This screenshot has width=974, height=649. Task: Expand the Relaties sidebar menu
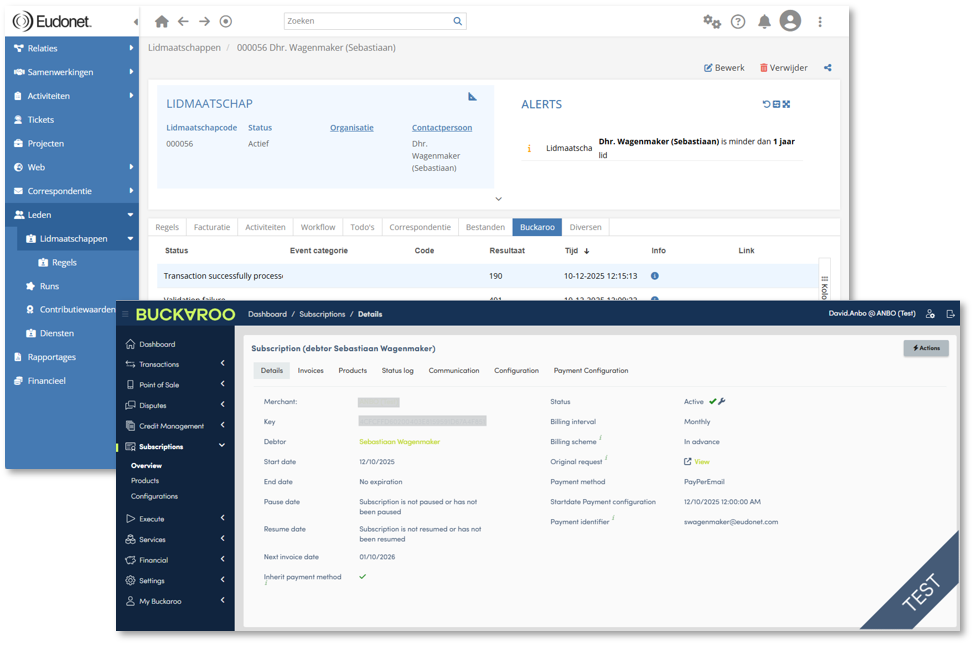pyautogui.click(x=72, y=48)
